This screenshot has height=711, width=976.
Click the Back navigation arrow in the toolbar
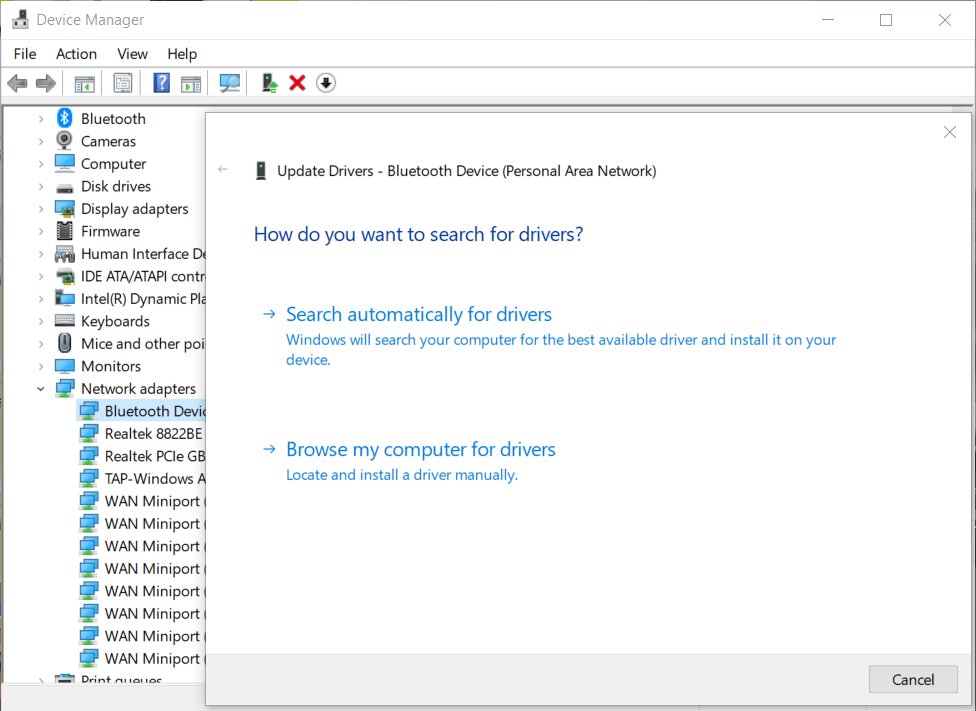(x=17, y=82)
